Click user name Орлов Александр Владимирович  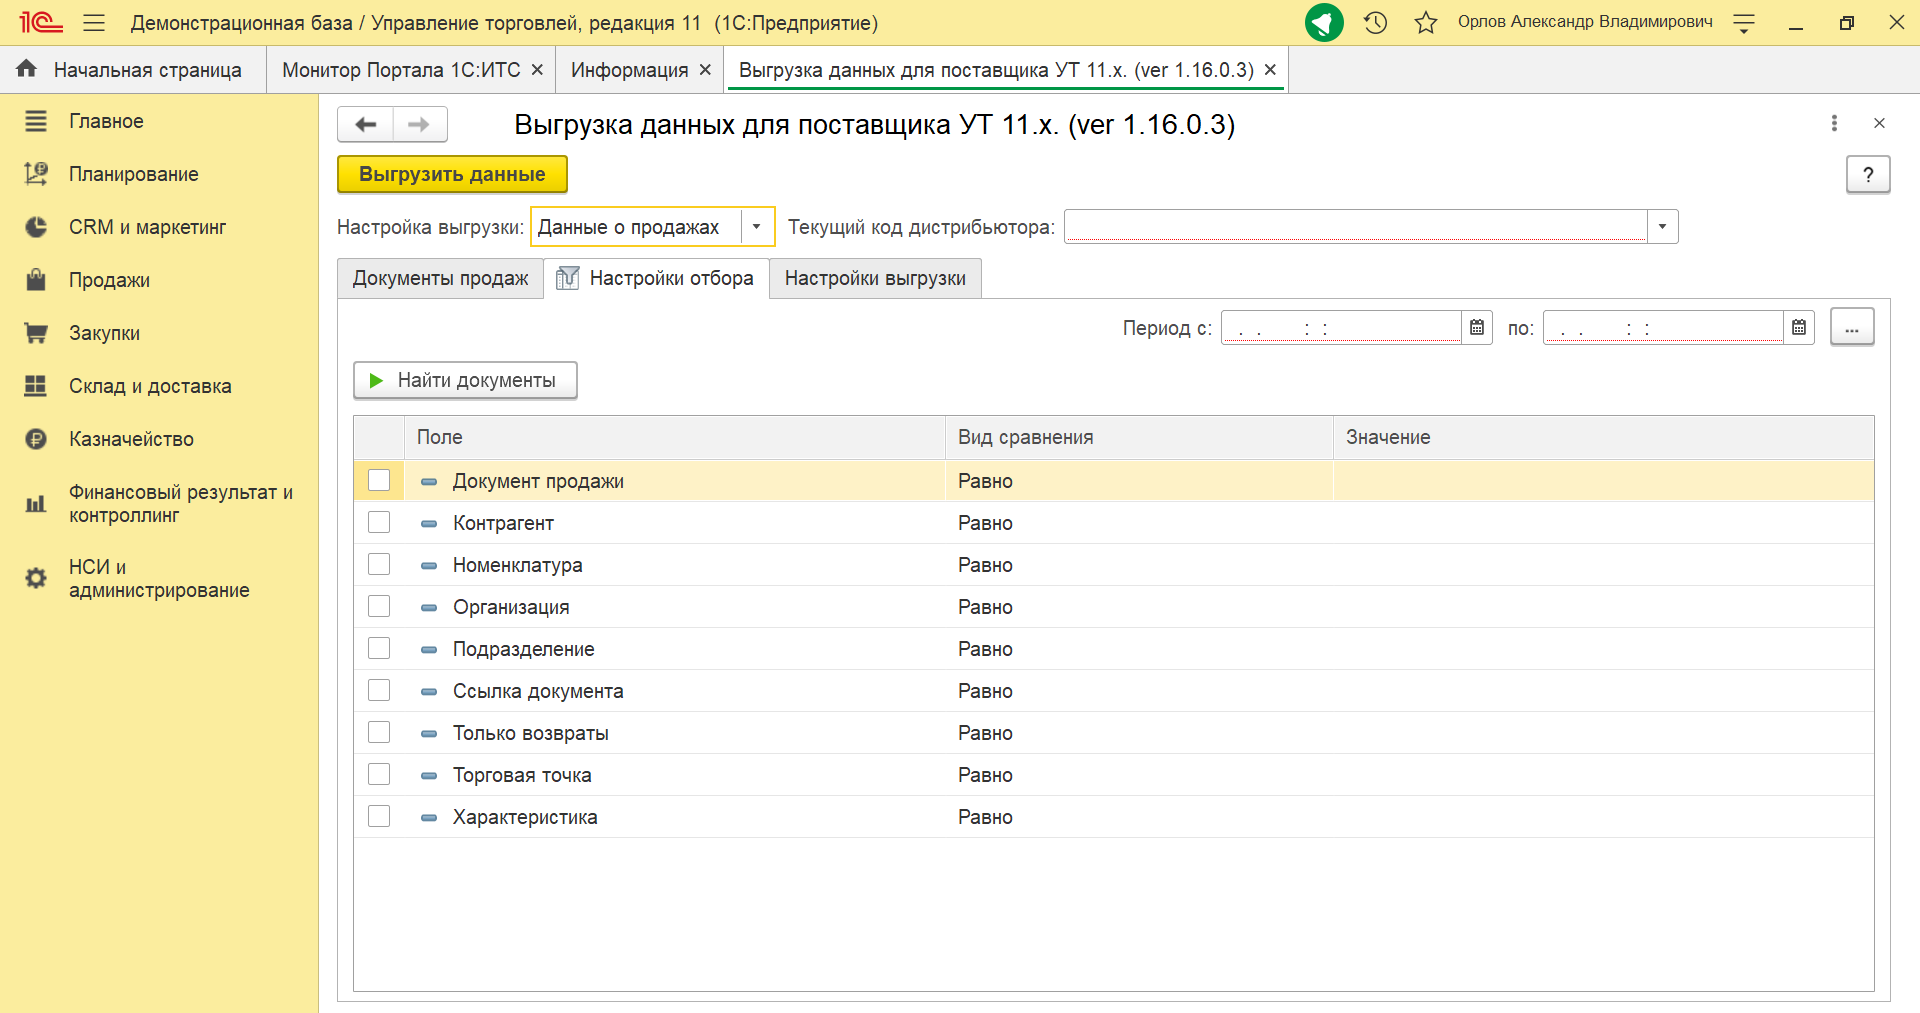click(1585, 21)
